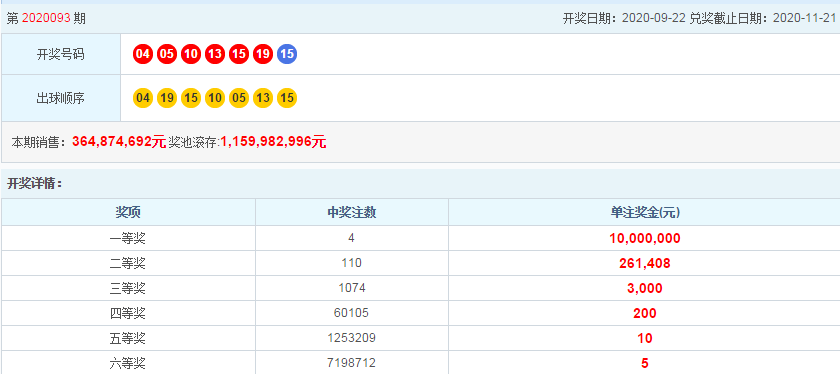Click the claim deadline 2020-11-21
The height and width of the screenshot is (374, 840).
[x=804, y=19]
